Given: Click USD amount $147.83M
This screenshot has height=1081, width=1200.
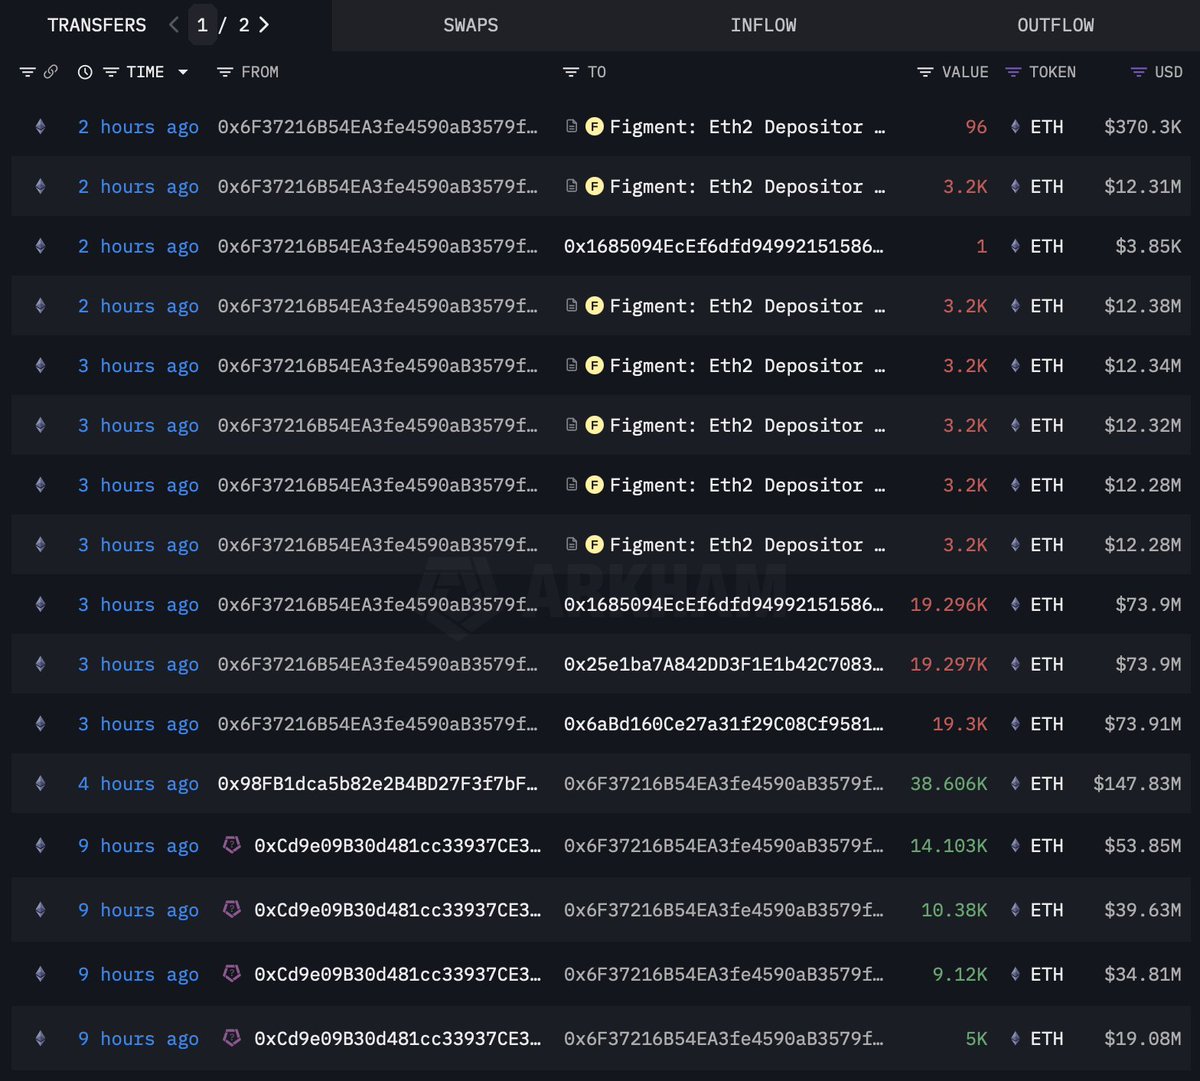Looking at the screenshot, I should (1137, 784).
